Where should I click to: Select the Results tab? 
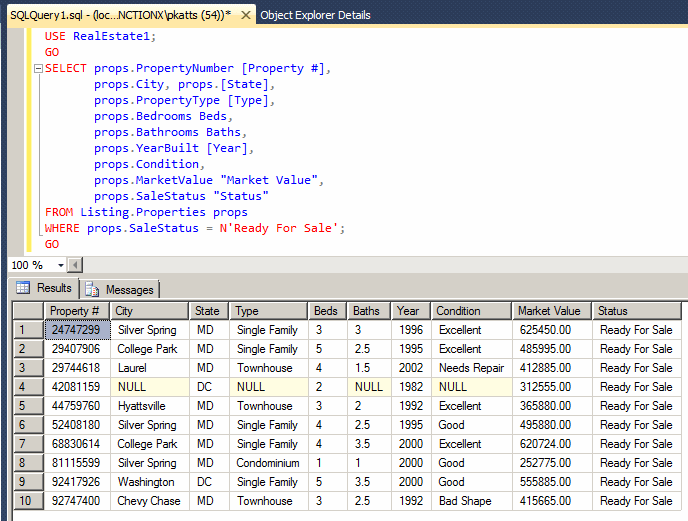pos(44,288)
